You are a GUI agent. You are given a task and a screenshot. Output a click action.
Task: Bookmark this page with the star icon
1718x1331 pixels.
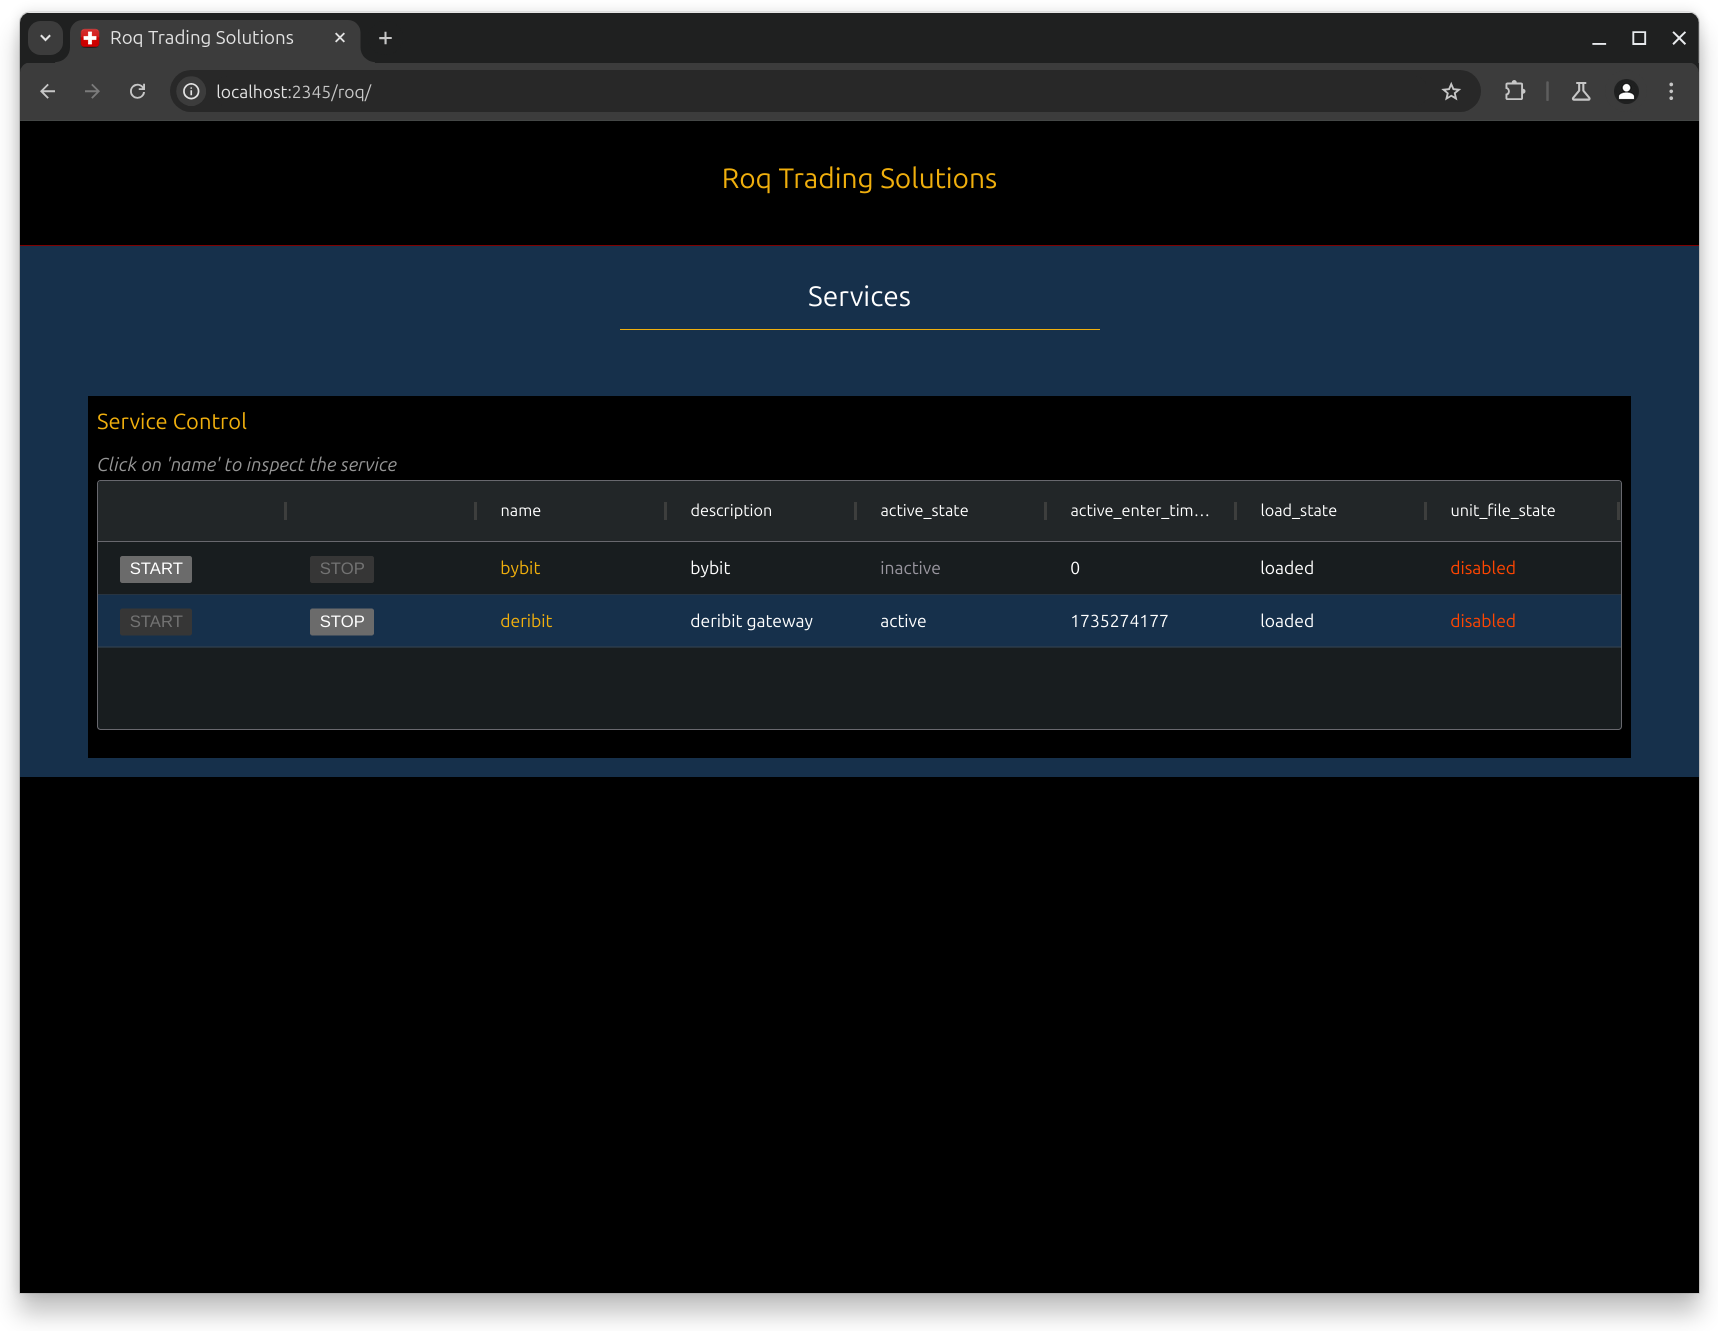pos(1451,92)
